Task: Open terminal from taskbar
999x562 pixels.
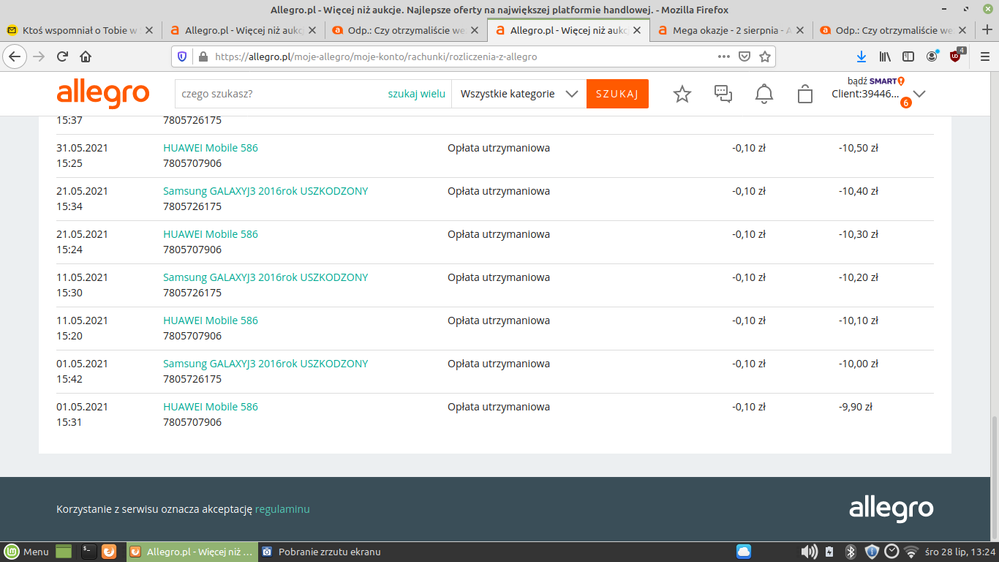Action: [x=88, y=552]
